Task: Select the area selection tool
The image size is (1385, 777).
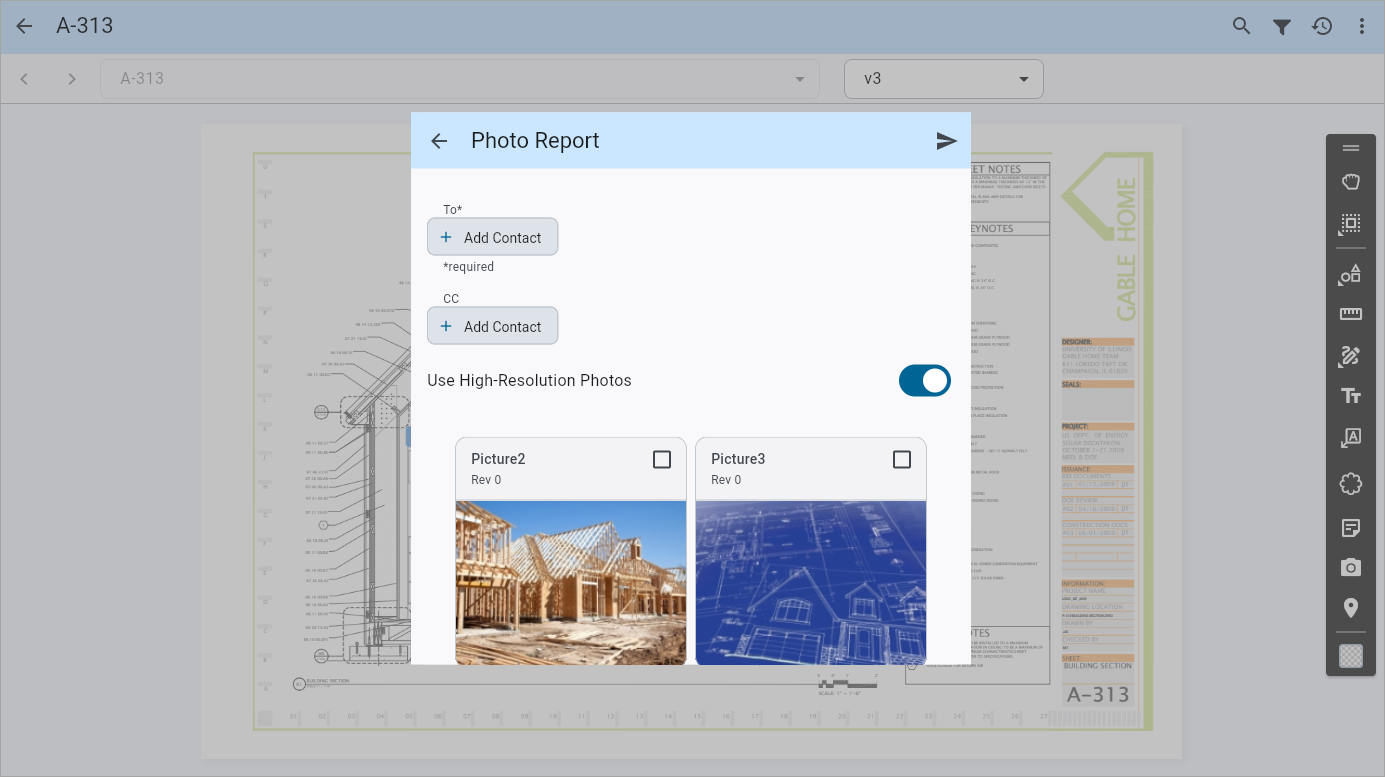Action: (1351, 224)
